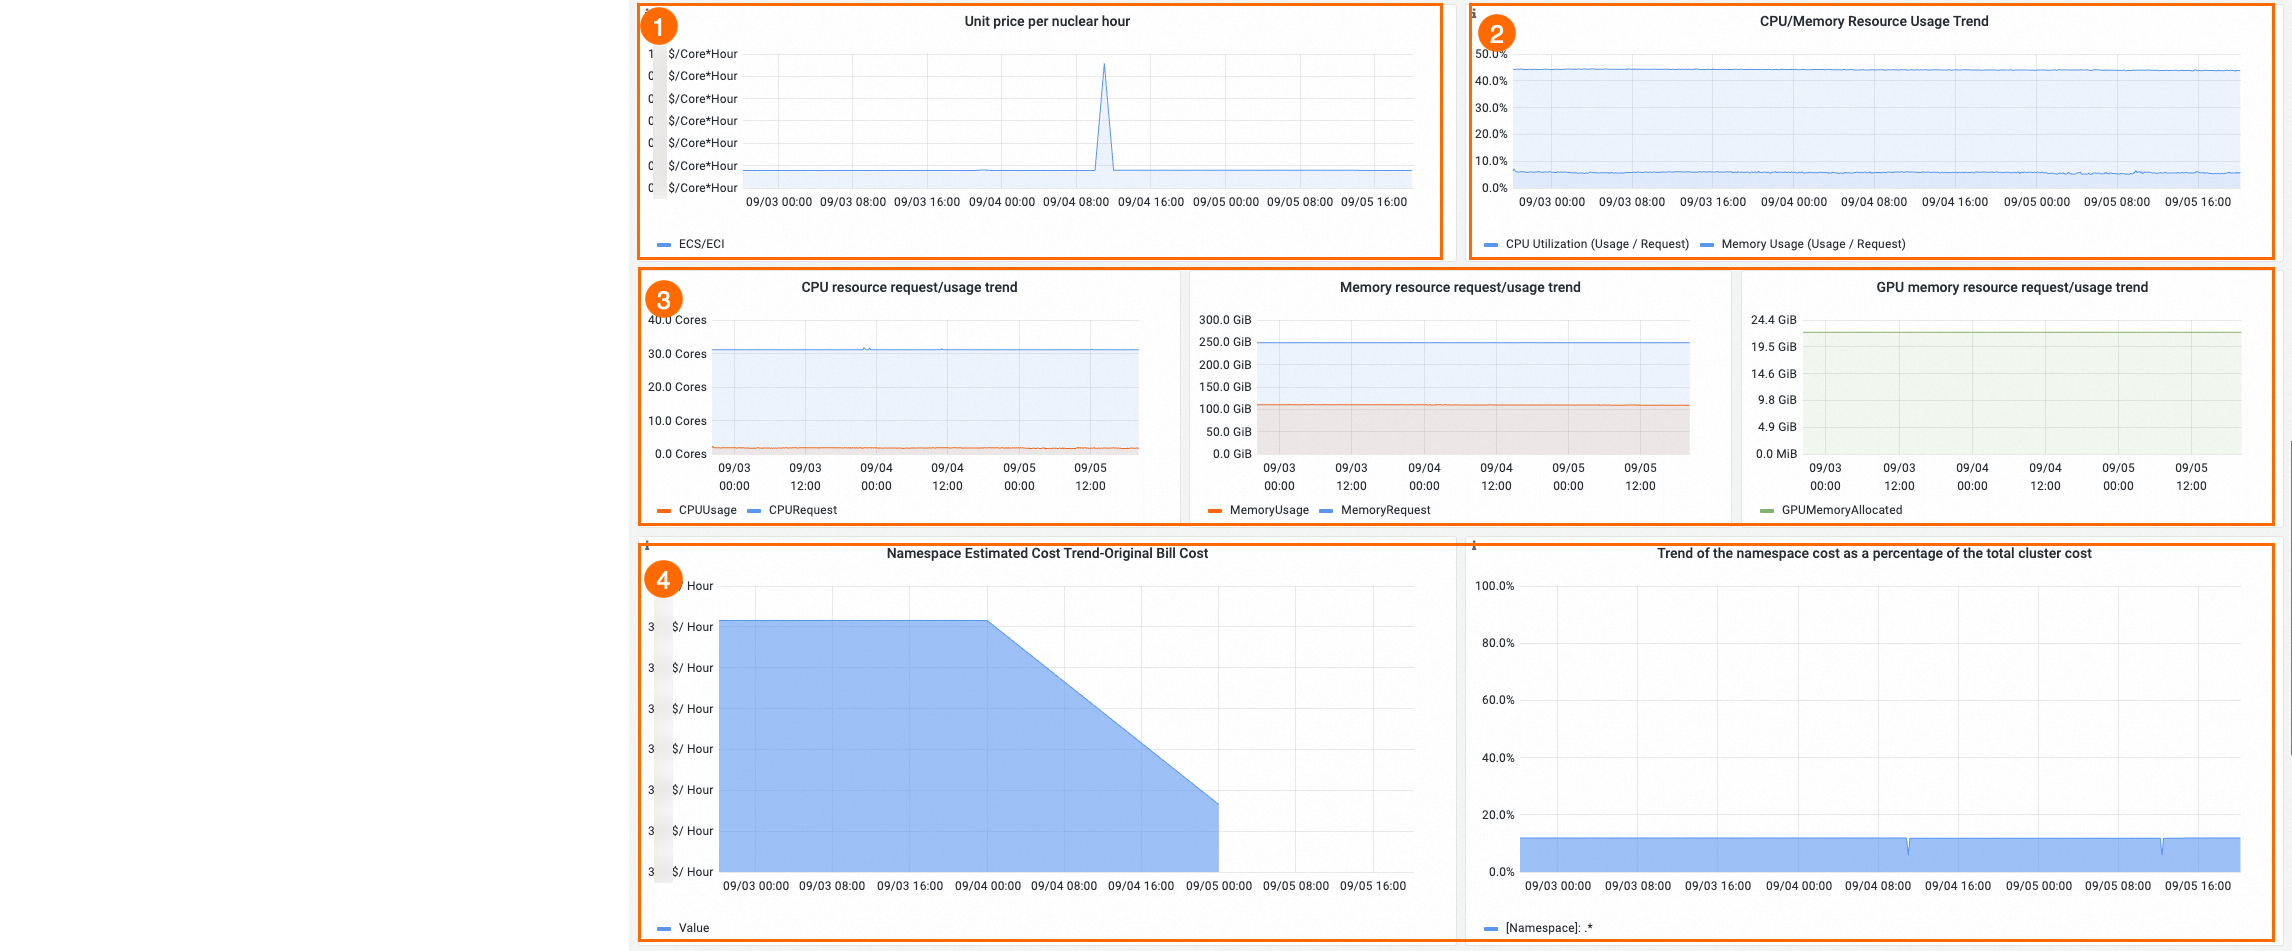Image resolution: width=2292 pixels, height=951 pixels.
Task: Click the 100.0% axis label
Action: (x=1495, y=586)
